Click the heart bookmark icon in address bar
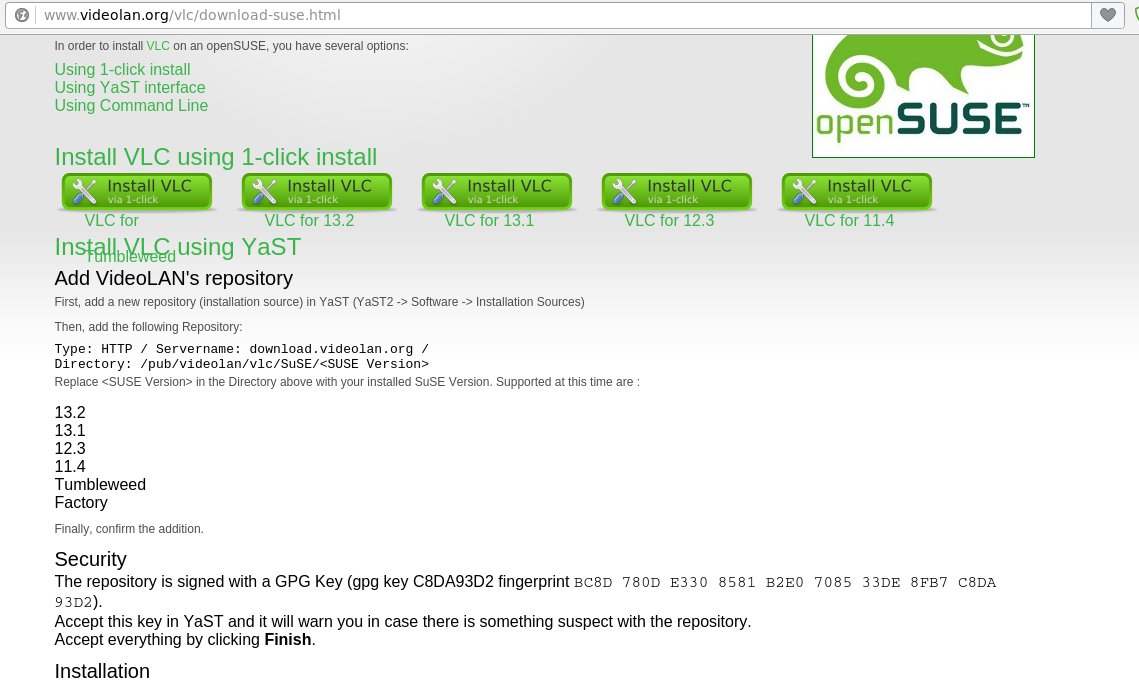This screenshot has width=1139, height=683. 1107,15
